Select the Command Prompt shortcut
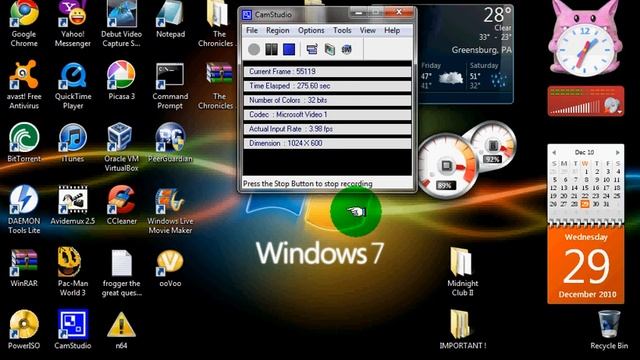The width and height of the screenshot is (640, 360). (x=170, y=85)
